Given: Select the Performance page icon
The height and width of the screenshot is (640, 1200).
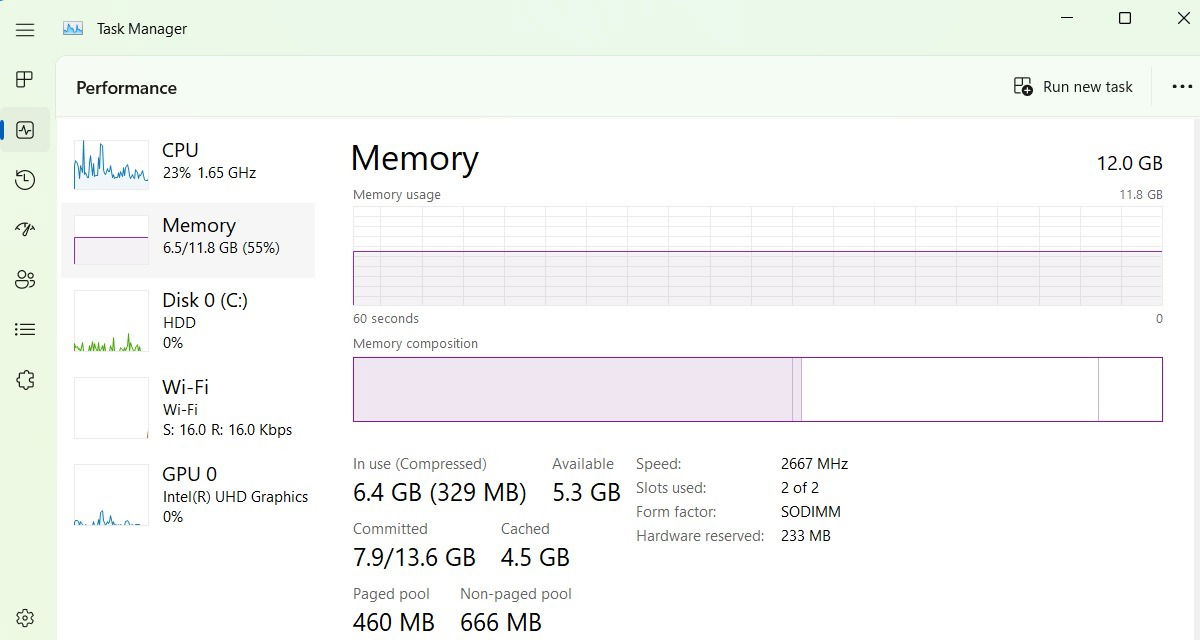Looking at the screenshot, I should point(25,130).
